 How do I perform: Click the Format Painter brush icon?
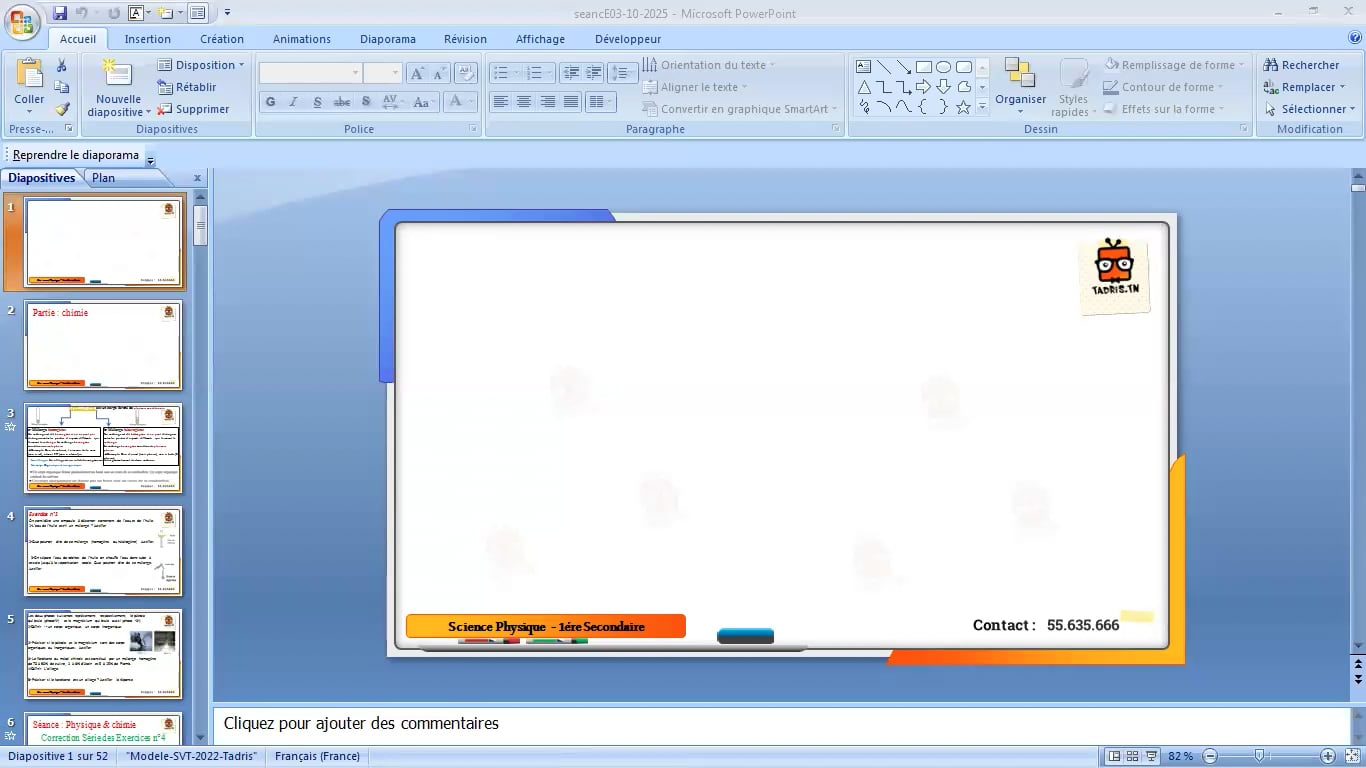[62, 109]
